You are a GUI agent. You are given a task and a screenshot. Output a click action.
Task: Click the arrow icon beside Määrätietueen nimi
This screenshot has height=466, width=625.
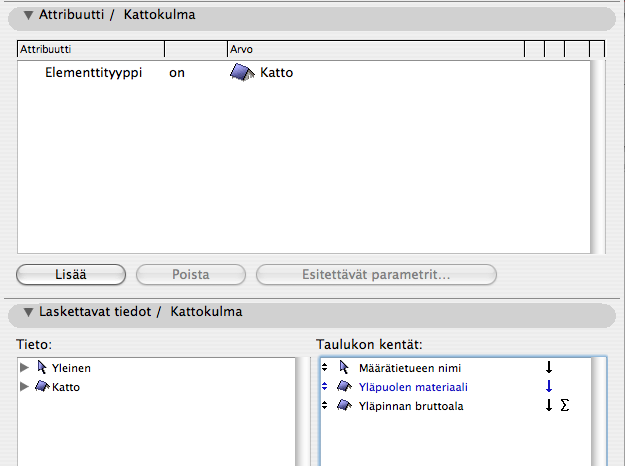click(x=344, y=367)
